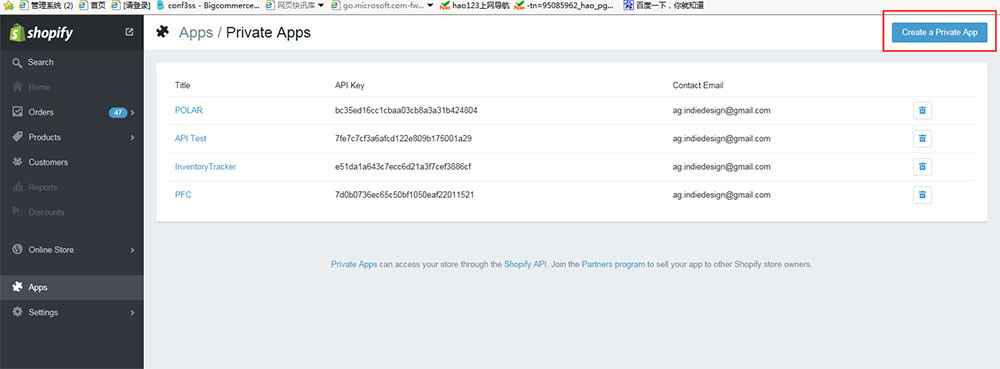Click the contact email in PFC row

(x=721, y=194)
